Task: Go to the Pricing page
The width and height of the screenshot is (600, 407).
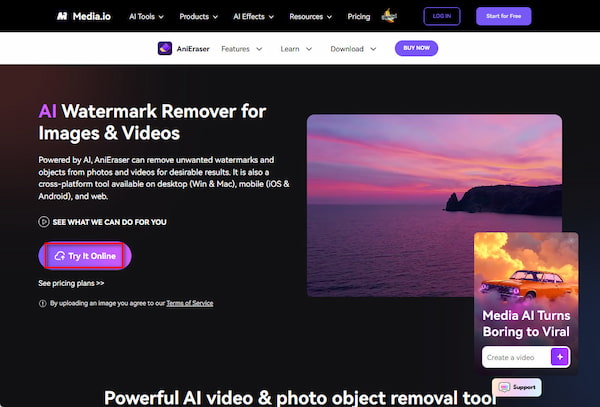Action: coord(358,17)
